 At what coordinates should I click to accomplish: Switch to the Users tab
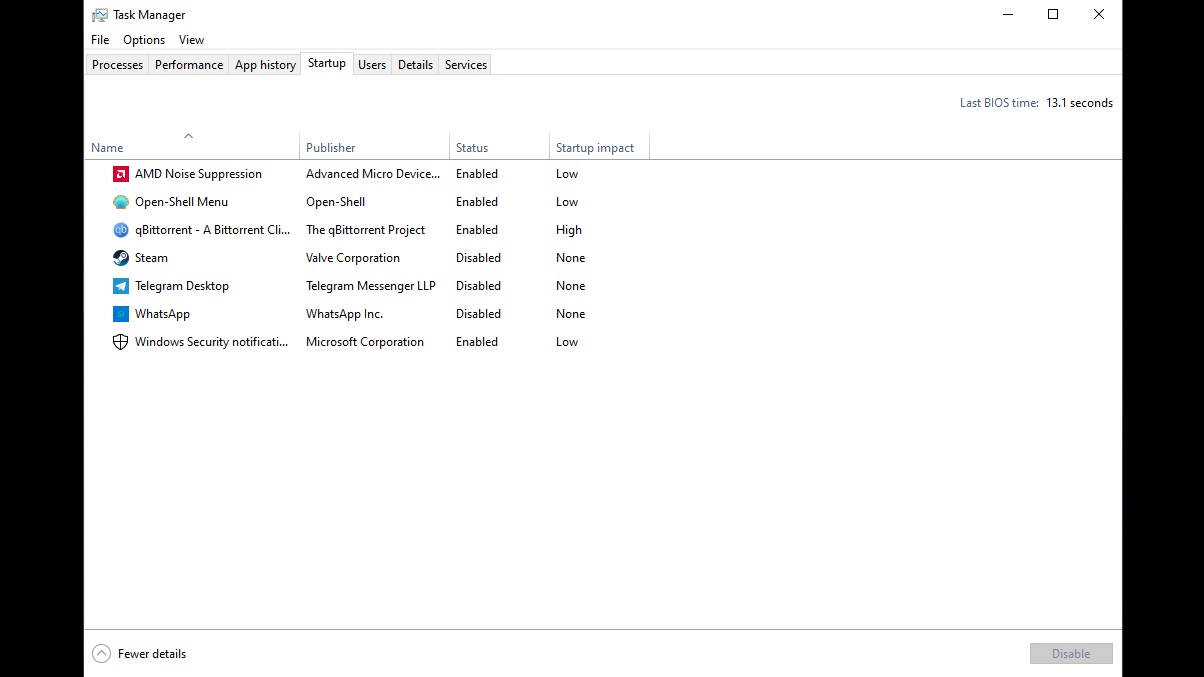click(372, 65)
